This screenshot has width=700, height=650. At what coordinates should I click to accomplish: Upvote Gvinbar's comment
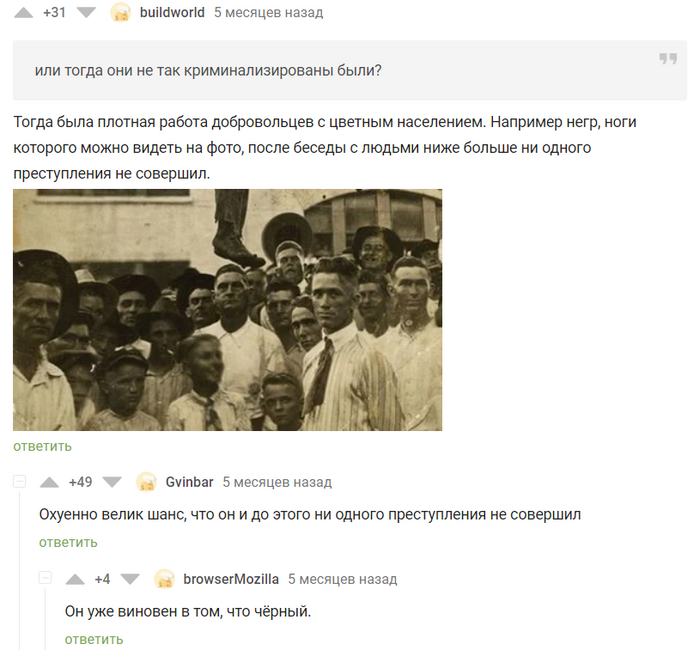49,482
